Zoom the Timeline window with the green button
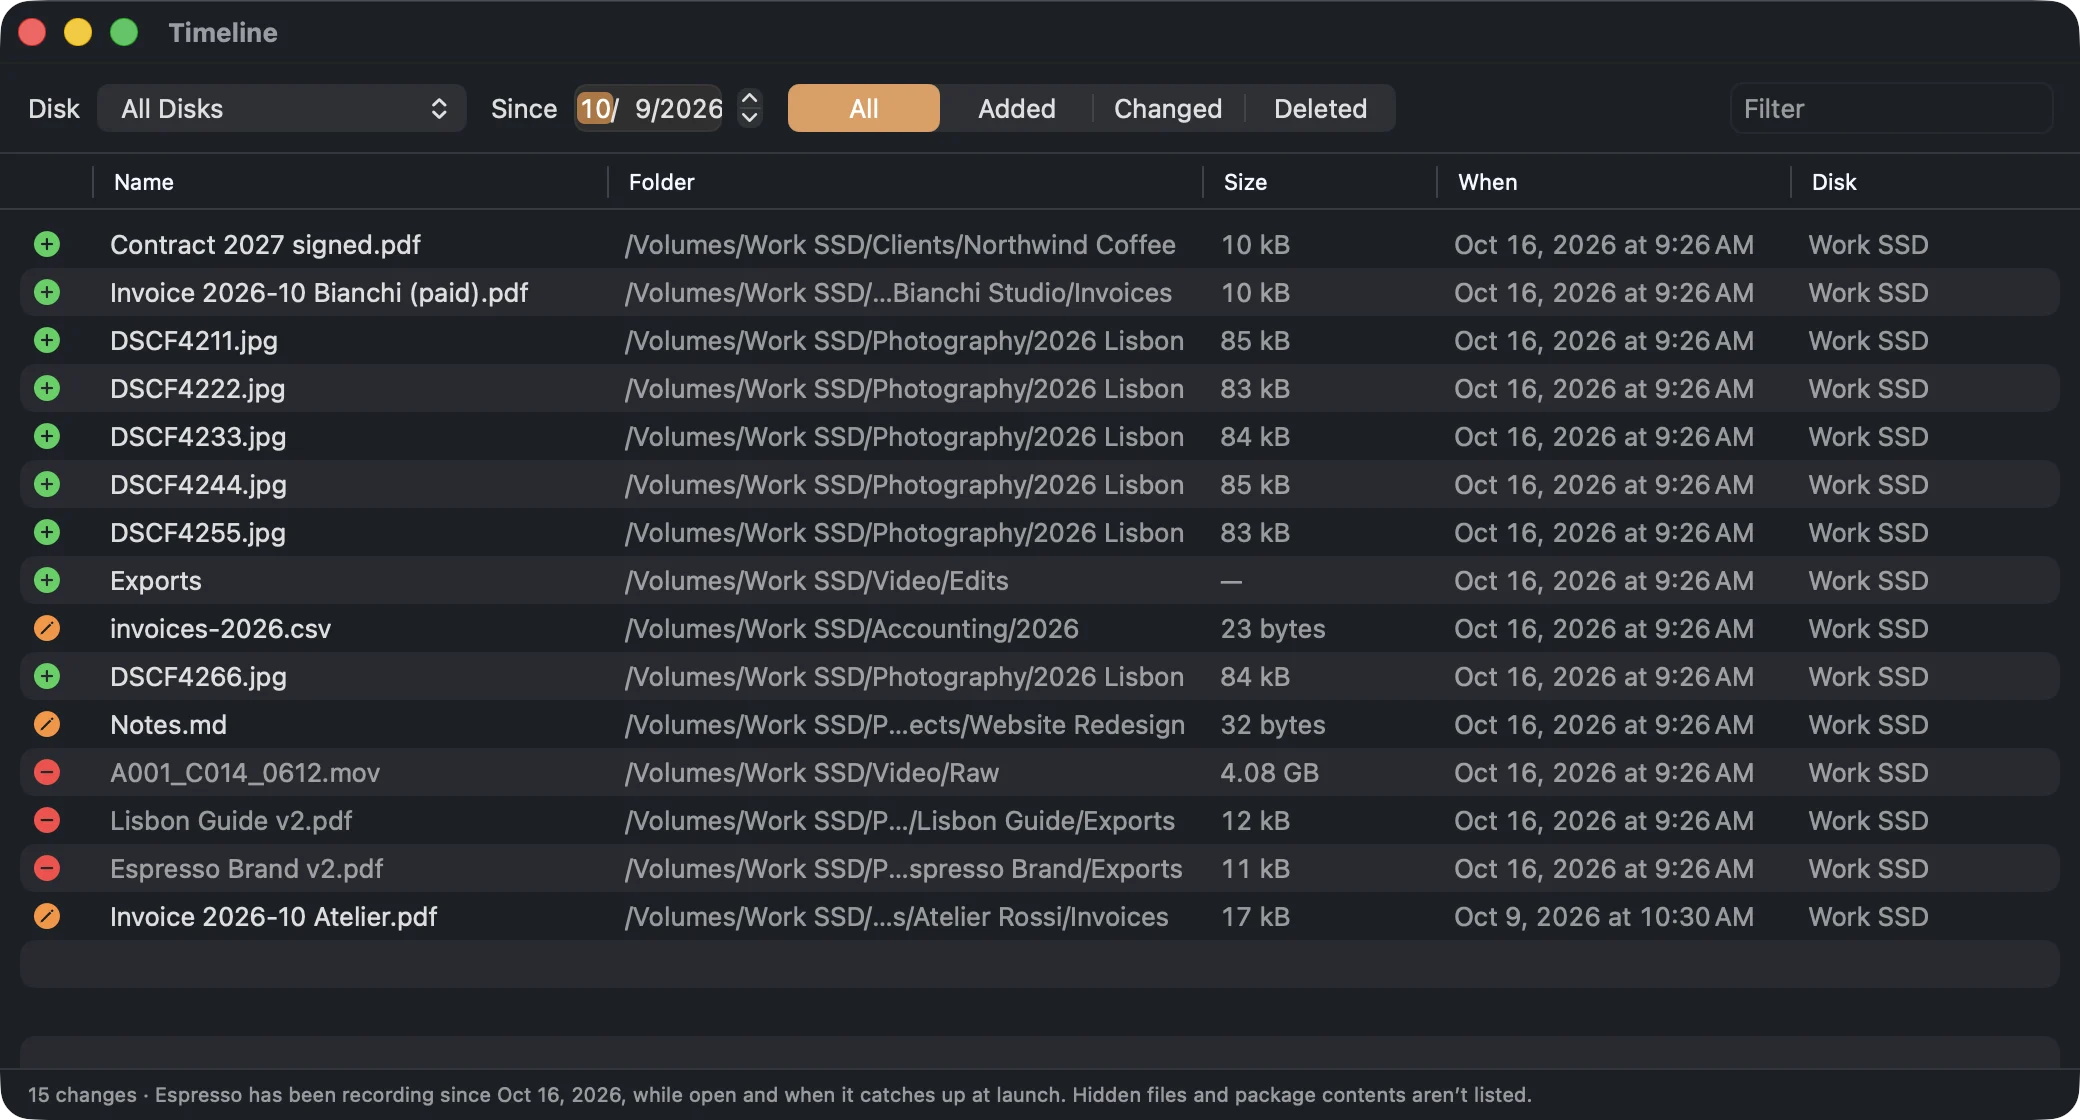 click(x=124, y=32)
